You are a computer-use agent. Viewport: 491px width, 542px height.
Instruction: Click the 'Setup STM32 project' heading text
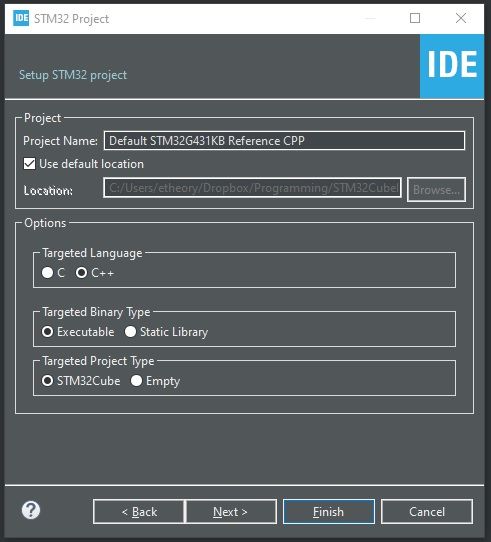(73, 75)
